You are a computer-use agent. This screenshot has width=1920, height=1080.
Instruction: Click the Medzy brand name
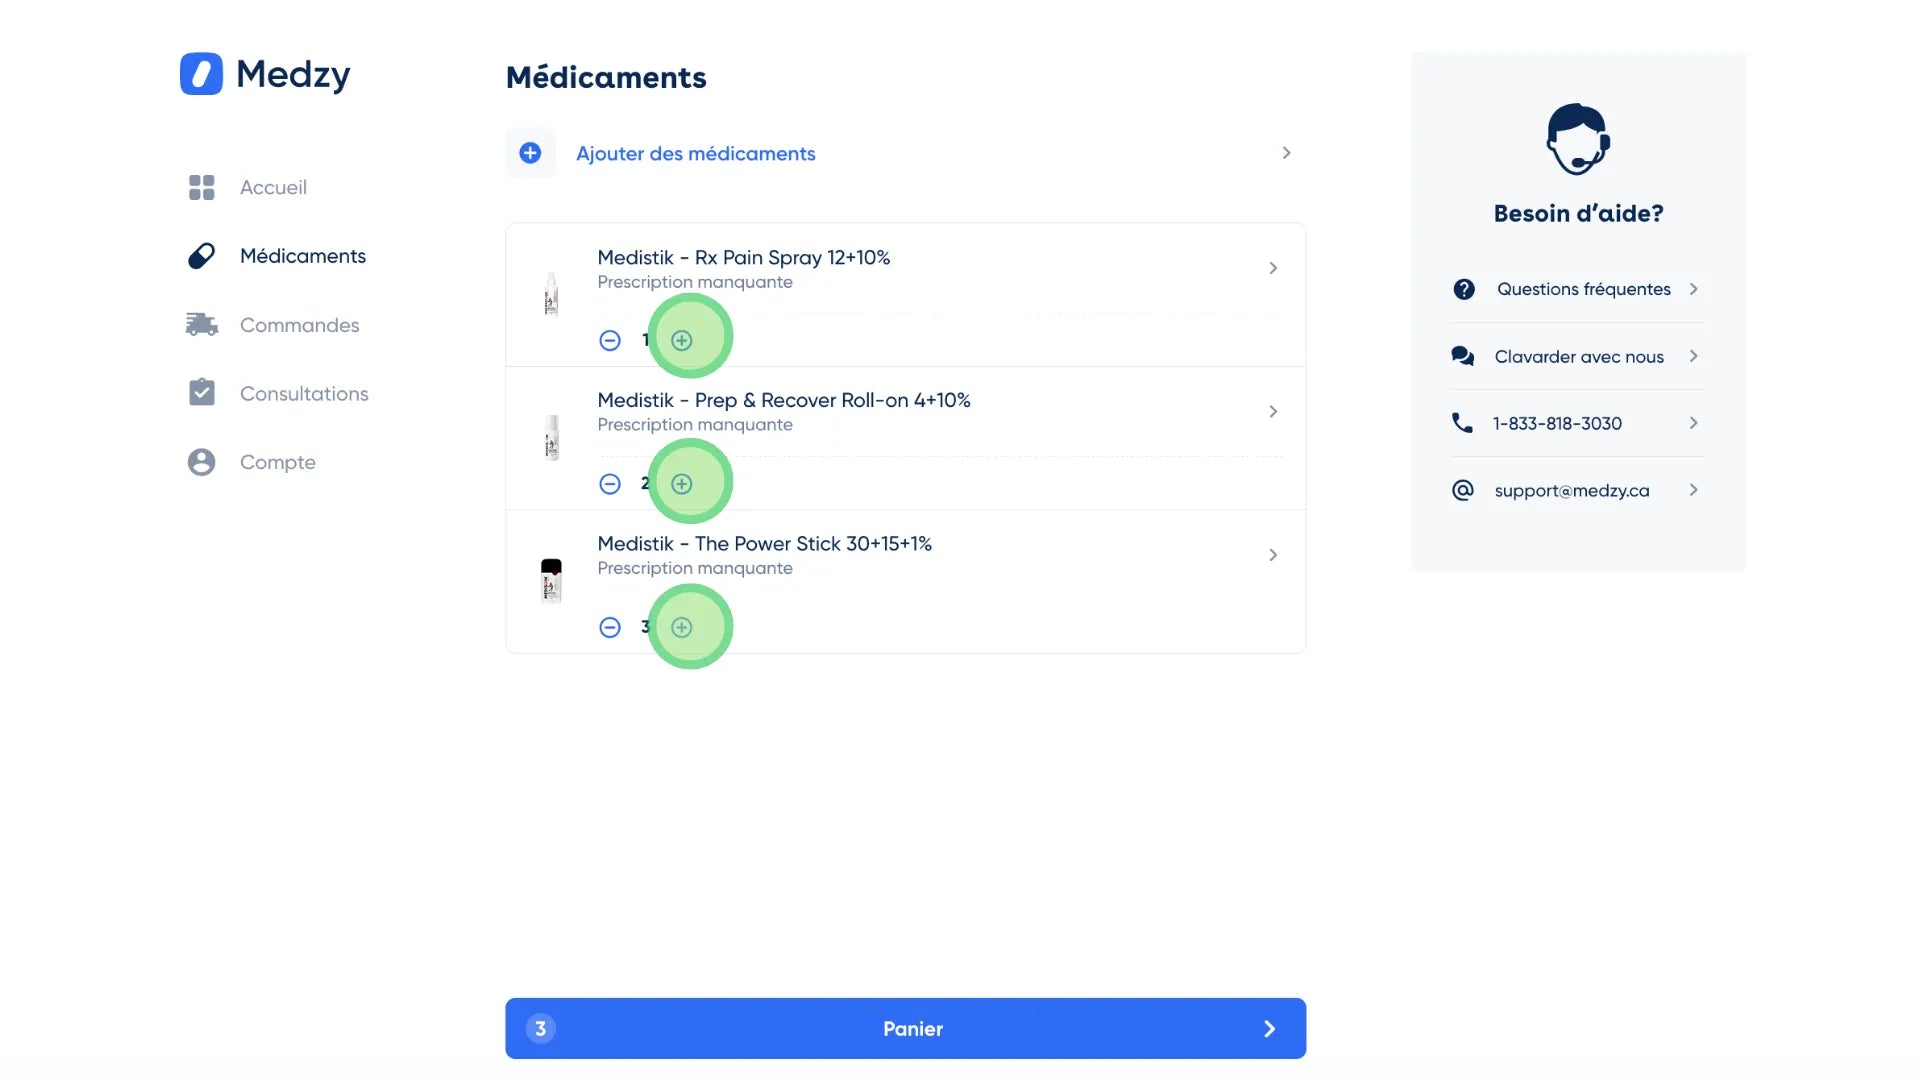pyautogui.click(x=293, y=75)
